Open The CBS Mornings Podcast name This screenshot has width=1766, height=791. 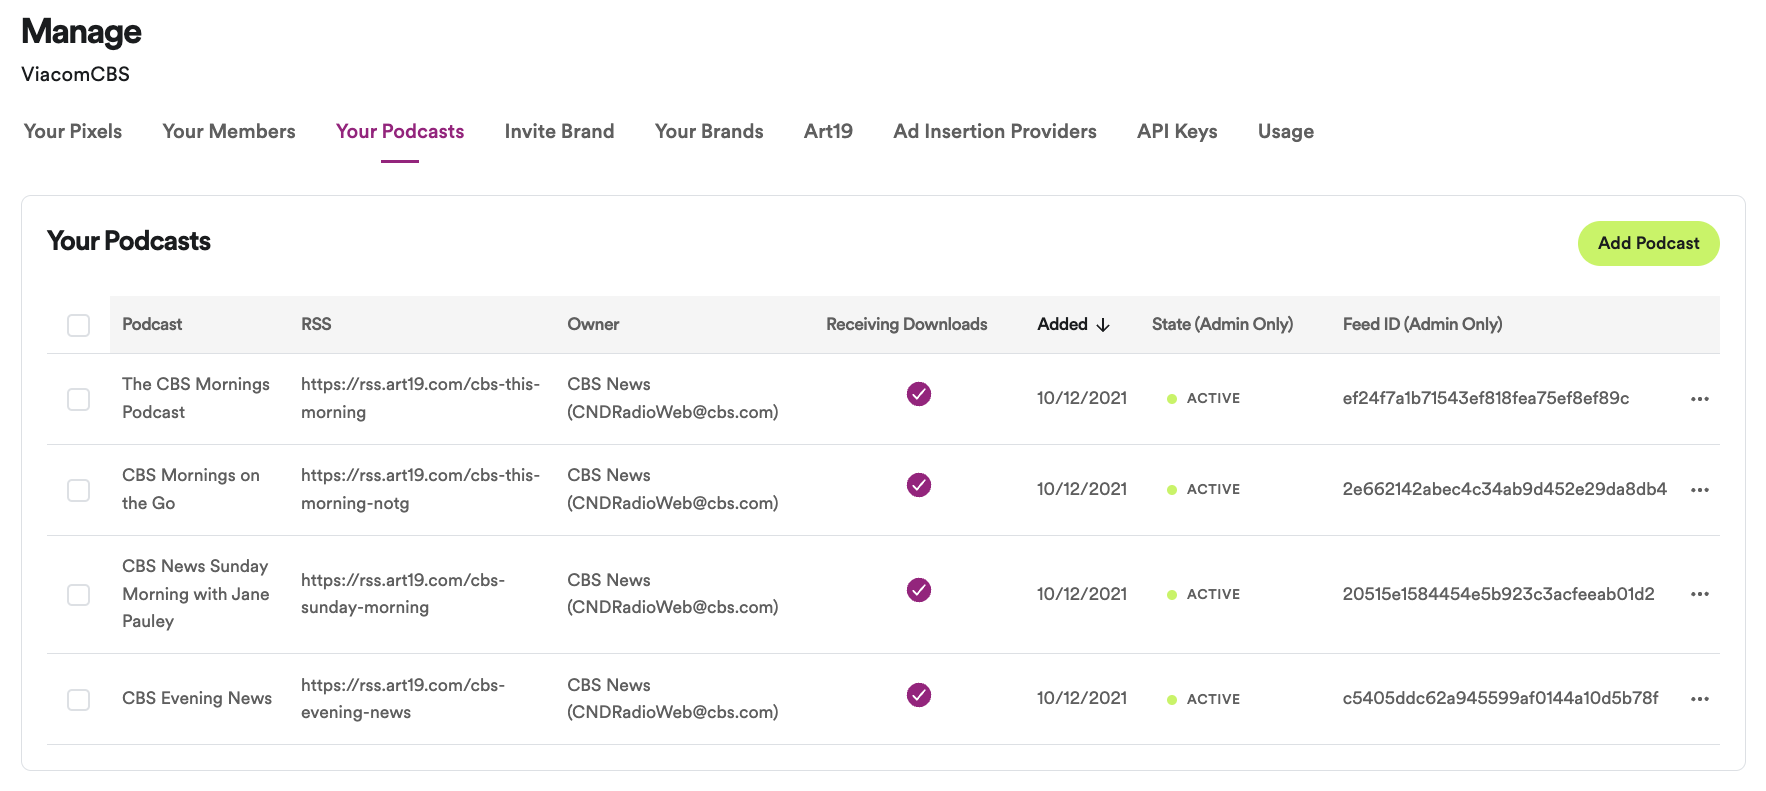click(x=196, y=398)
